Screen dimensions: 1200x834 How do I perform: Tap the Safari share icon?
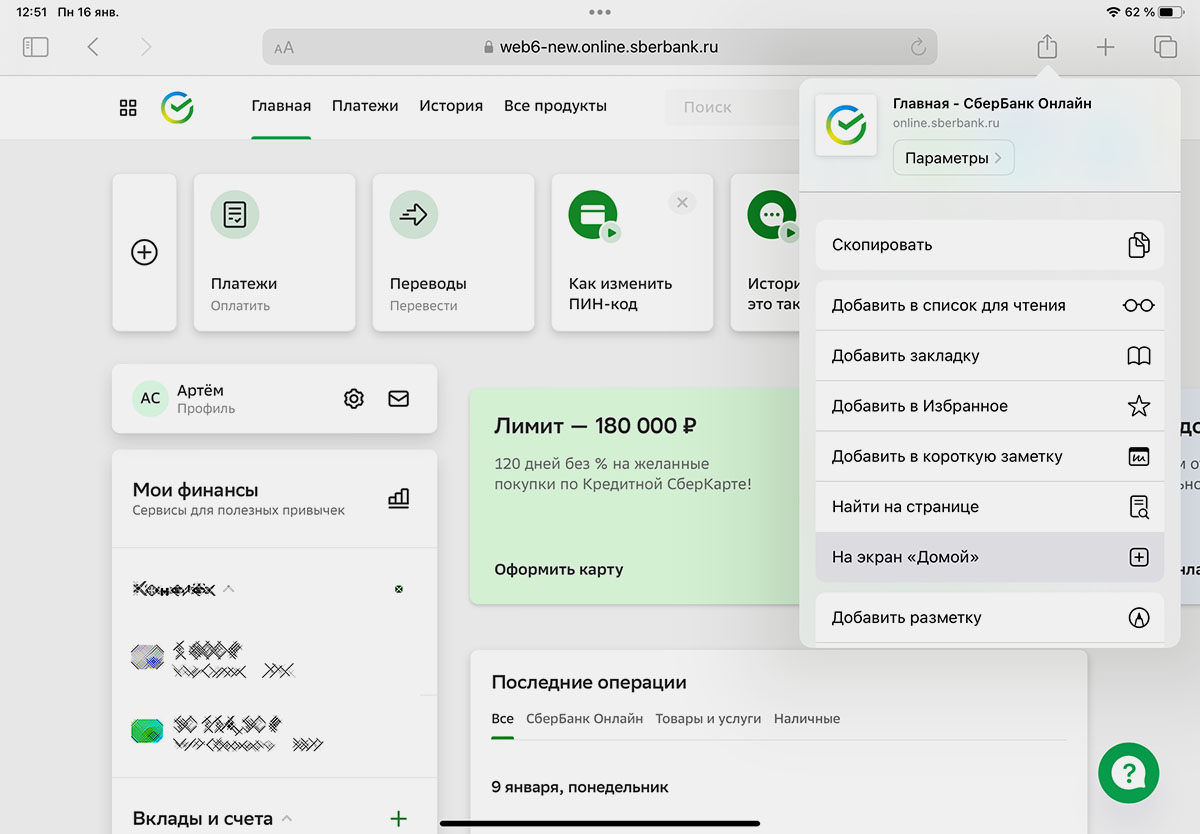click(x=1047, y=46)
